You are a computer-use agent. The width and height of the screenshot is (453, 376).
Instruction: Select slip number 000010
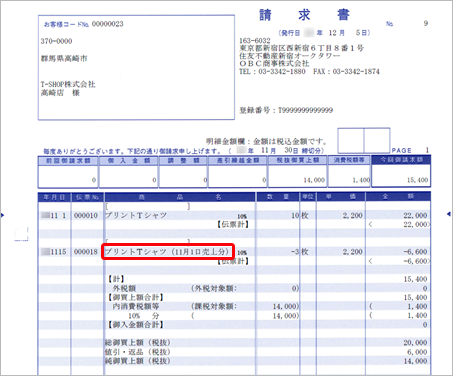(x=86, y=216)
